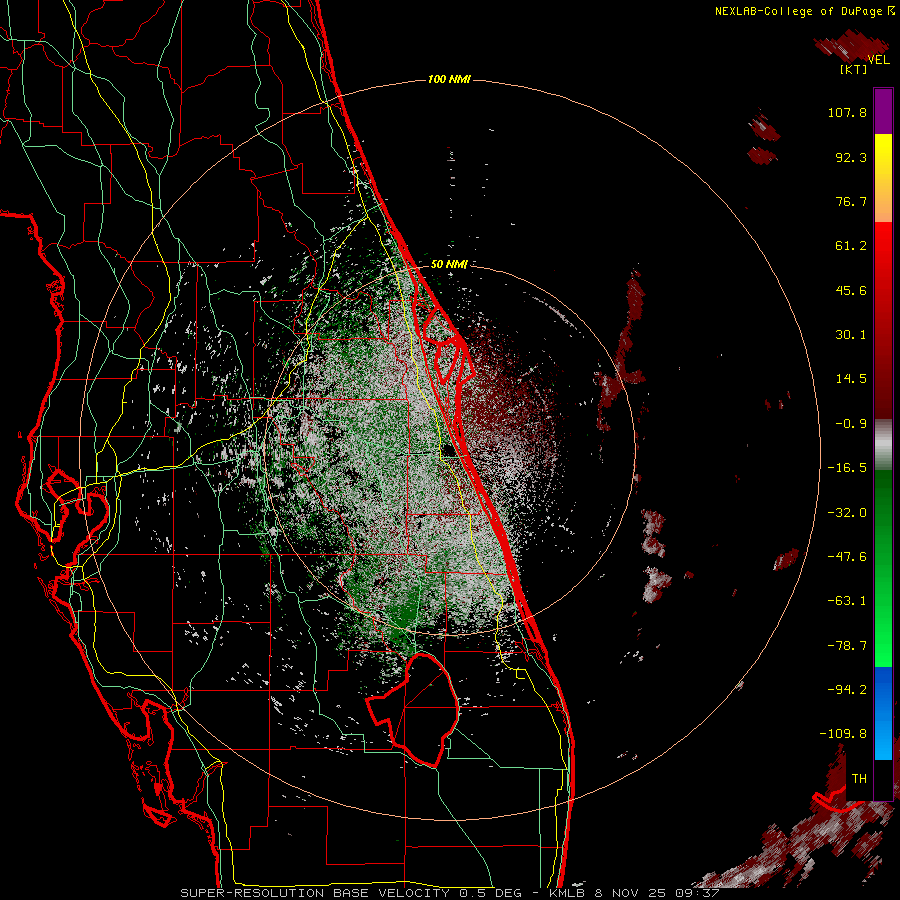Click the -47.6 velocity scale value
The width and height of the screenshot is (900, 900).
click(x=847, y=557)
